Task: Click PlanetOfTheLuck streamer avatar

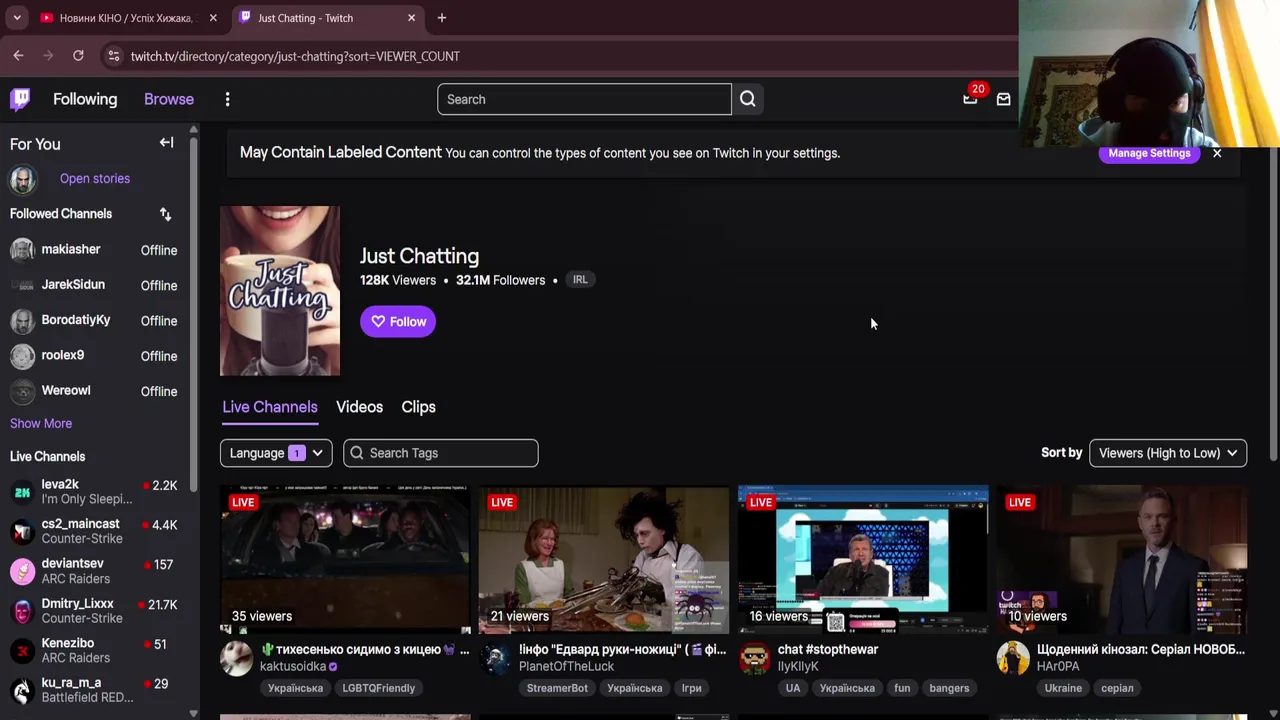Action: point(496,659)
